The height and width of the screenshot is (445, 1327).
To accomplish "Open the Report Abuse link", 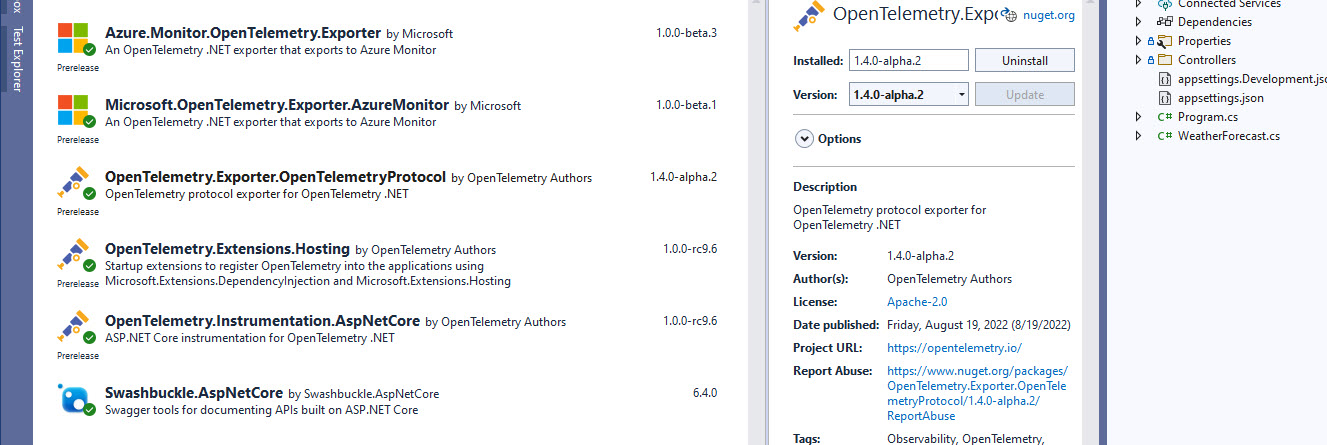I will (x=977, y=393).
